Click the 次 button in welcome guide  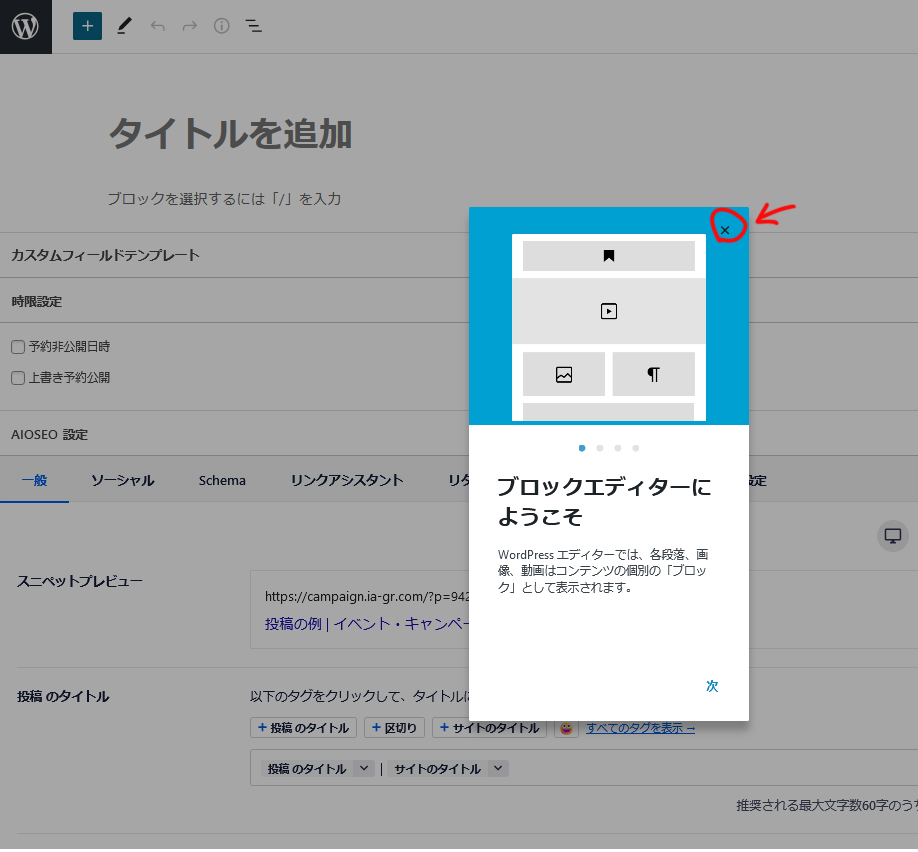712,686
